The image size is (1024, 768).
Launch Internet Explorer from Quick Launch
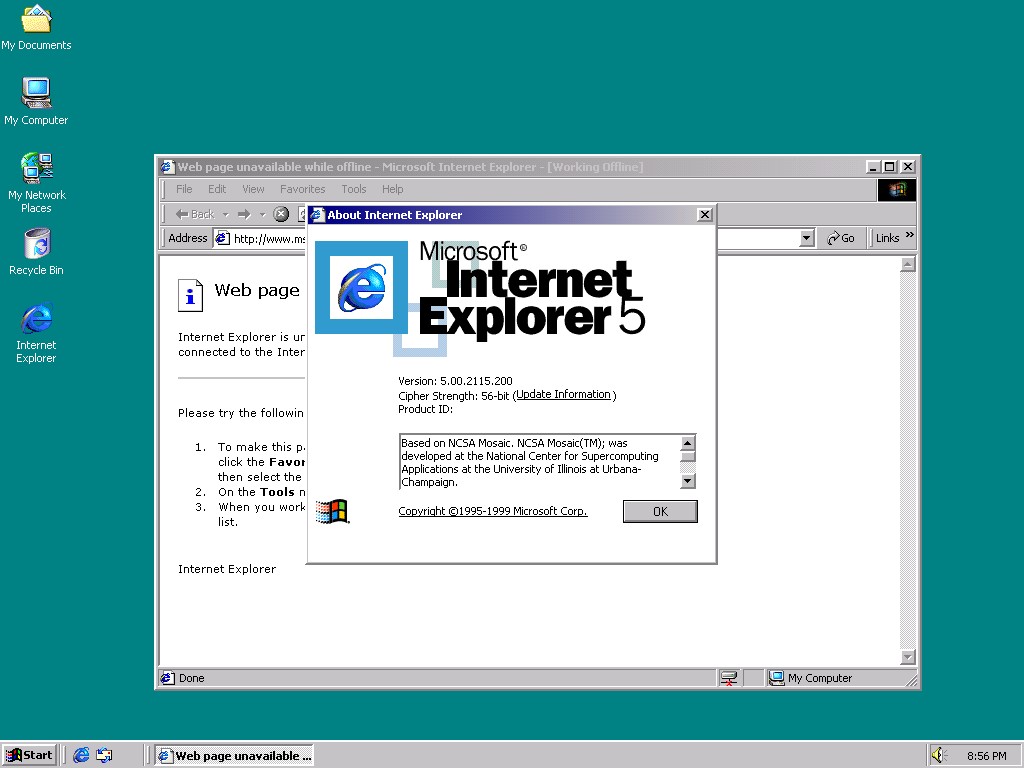(81, 756)
